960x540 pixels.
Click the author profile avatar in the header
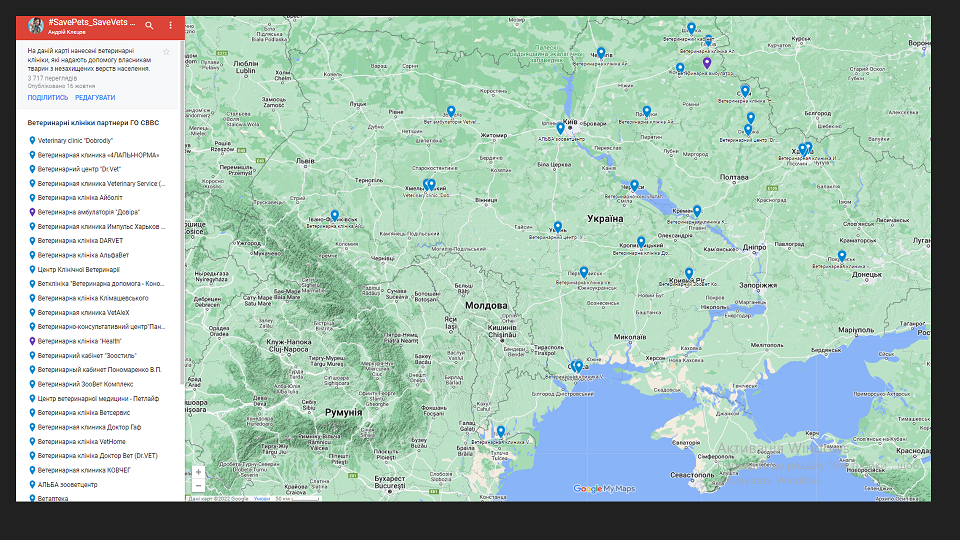click(x=36, y=26)
